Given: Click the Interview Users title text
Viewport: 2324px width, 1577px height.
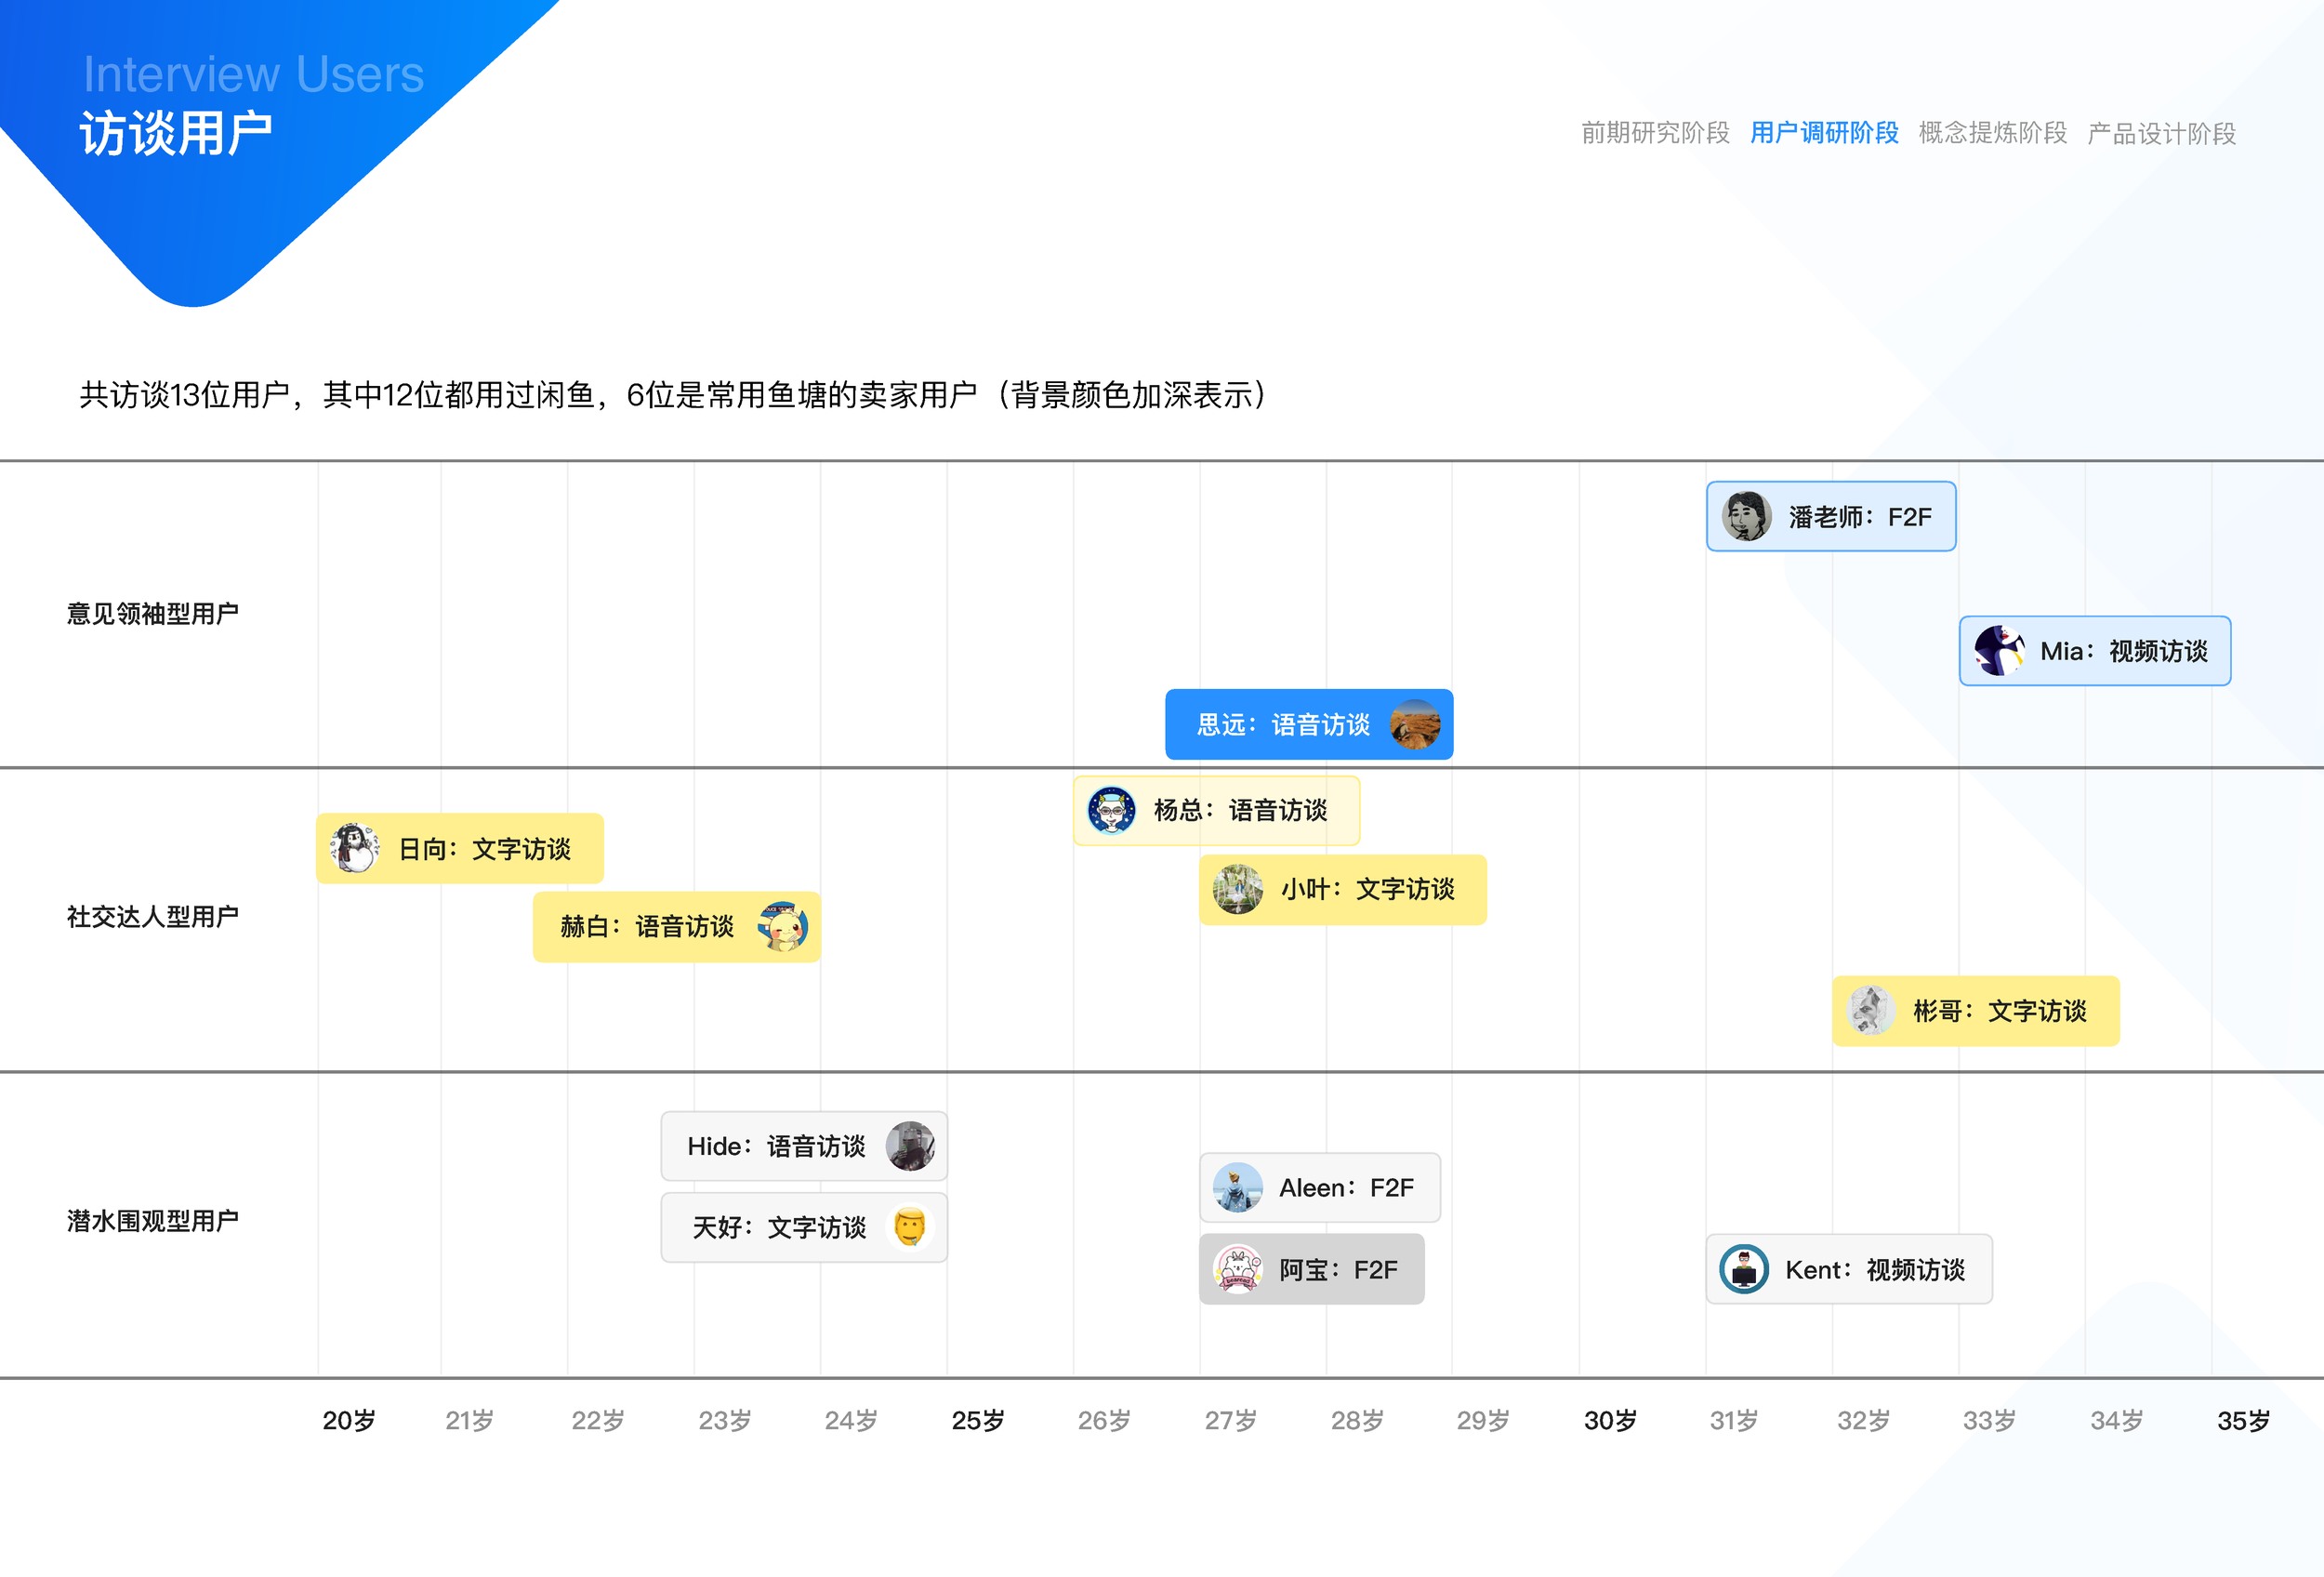Looking at the screenshot, I should pos(253,74).
